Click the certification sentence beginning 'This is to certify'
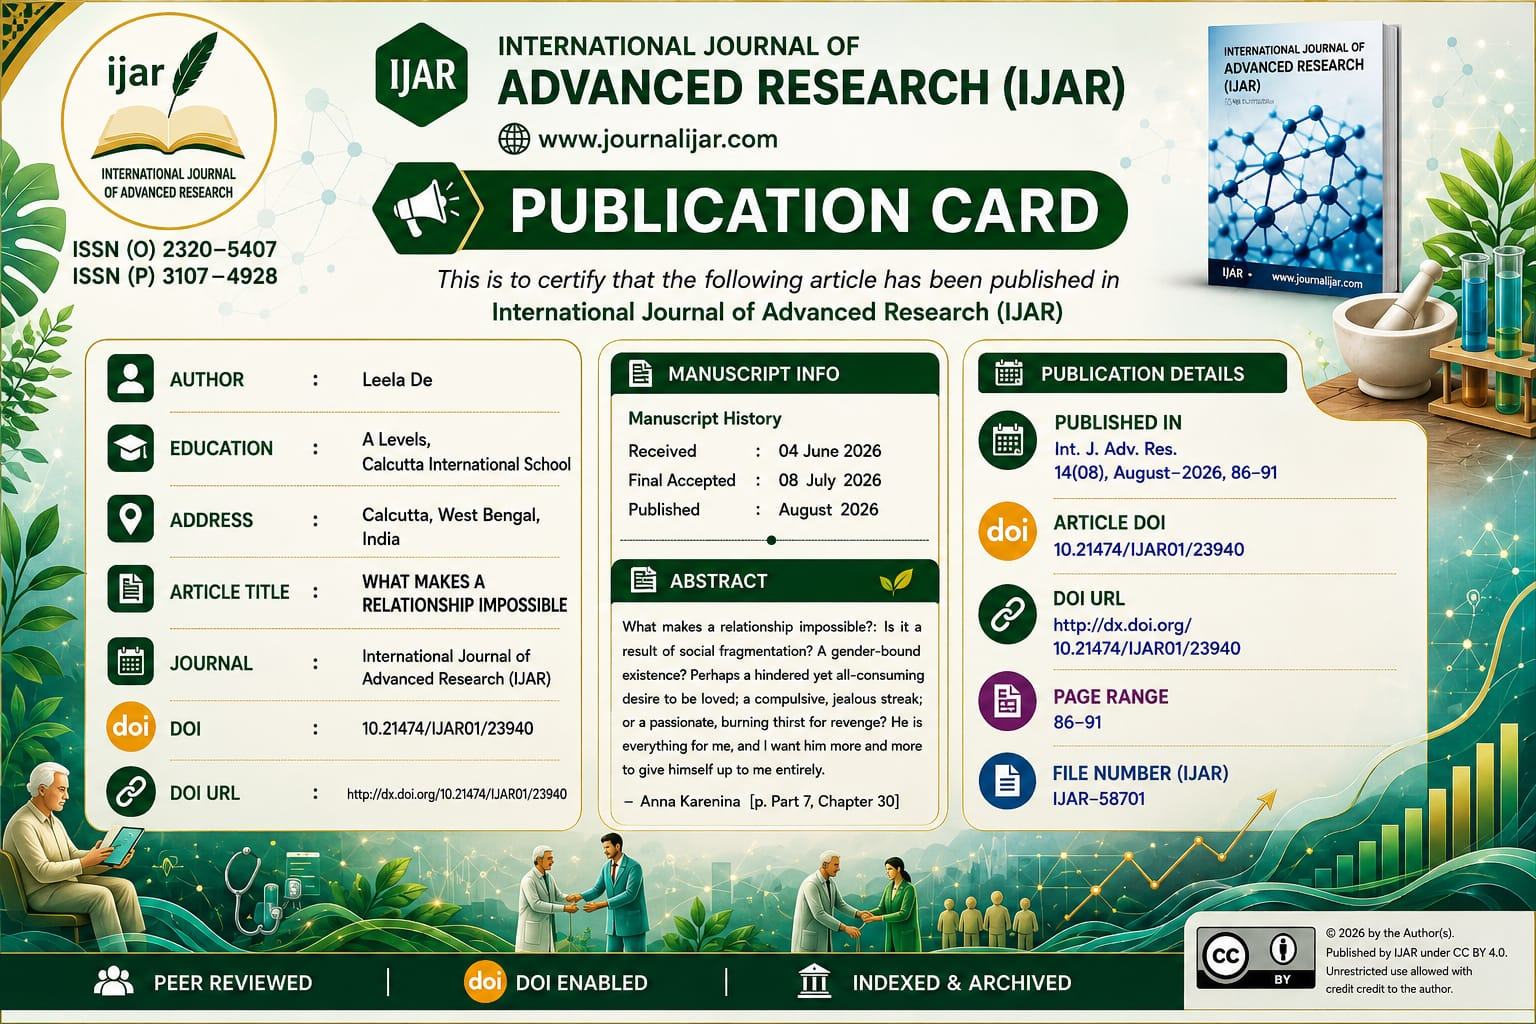 pos(778,279)
